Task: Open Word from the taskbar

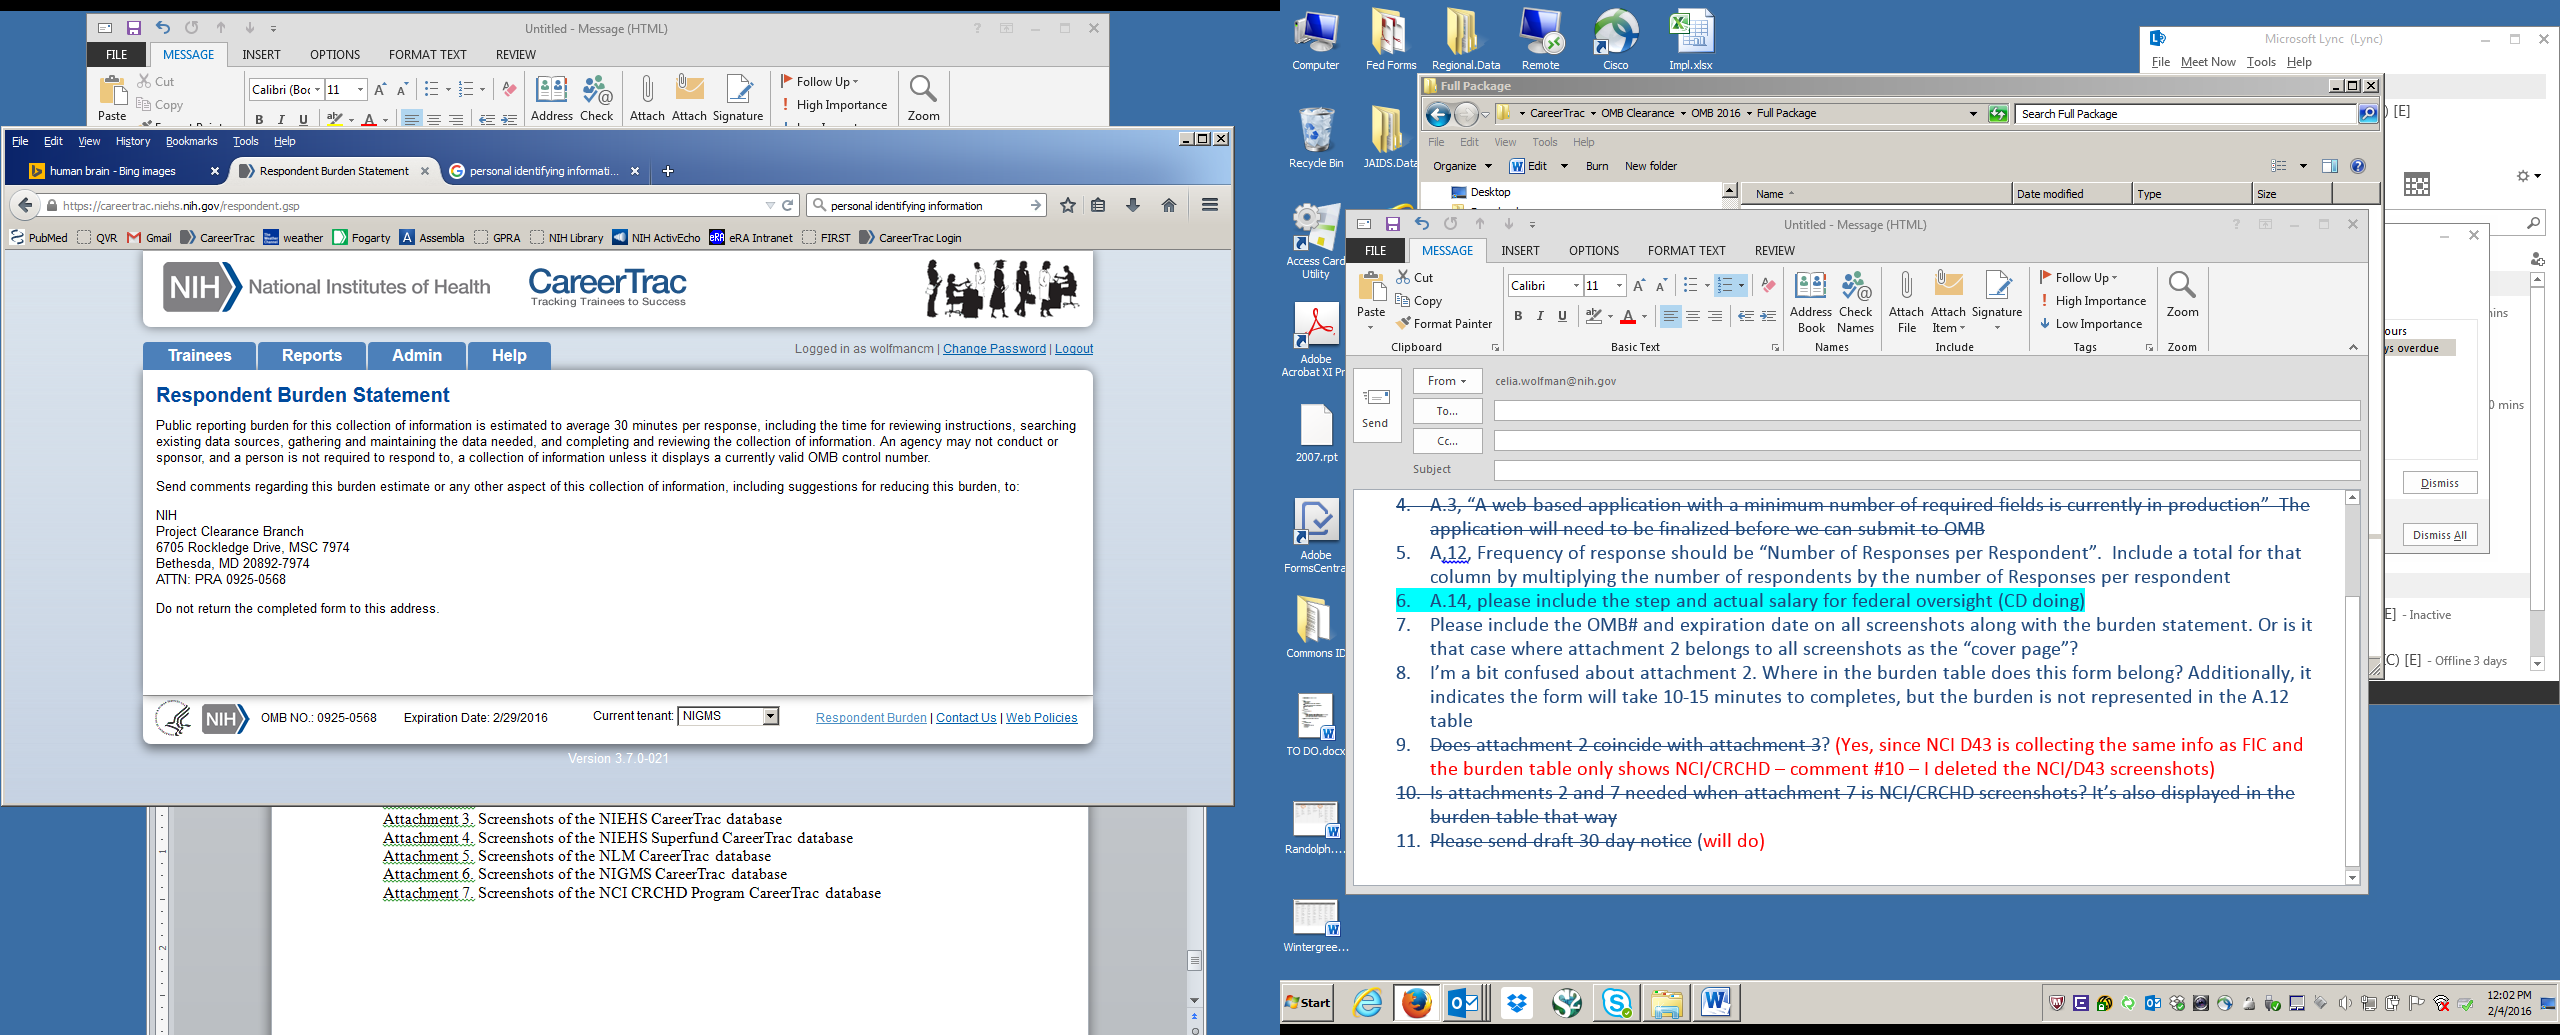Action: 1716,1002
